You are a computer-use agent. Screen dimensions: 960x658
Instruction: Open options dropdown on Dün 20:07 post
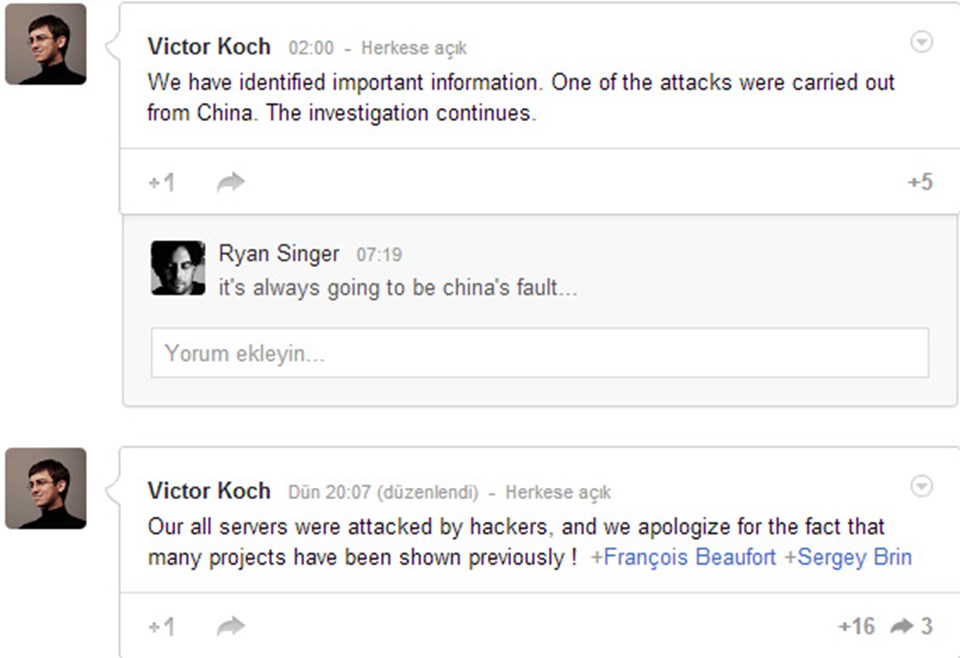[921, 486]
